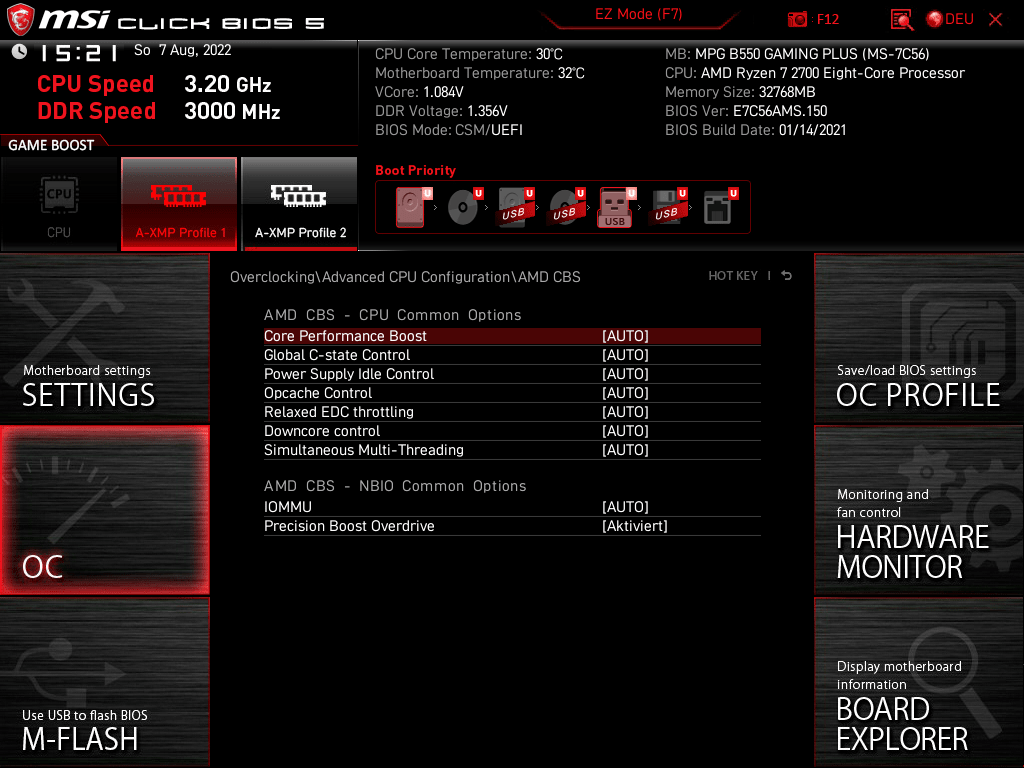Enable A-XMP Profile 1
Image resolution: width=1024 pixels, height=768 pixels.
pos(179,203)
